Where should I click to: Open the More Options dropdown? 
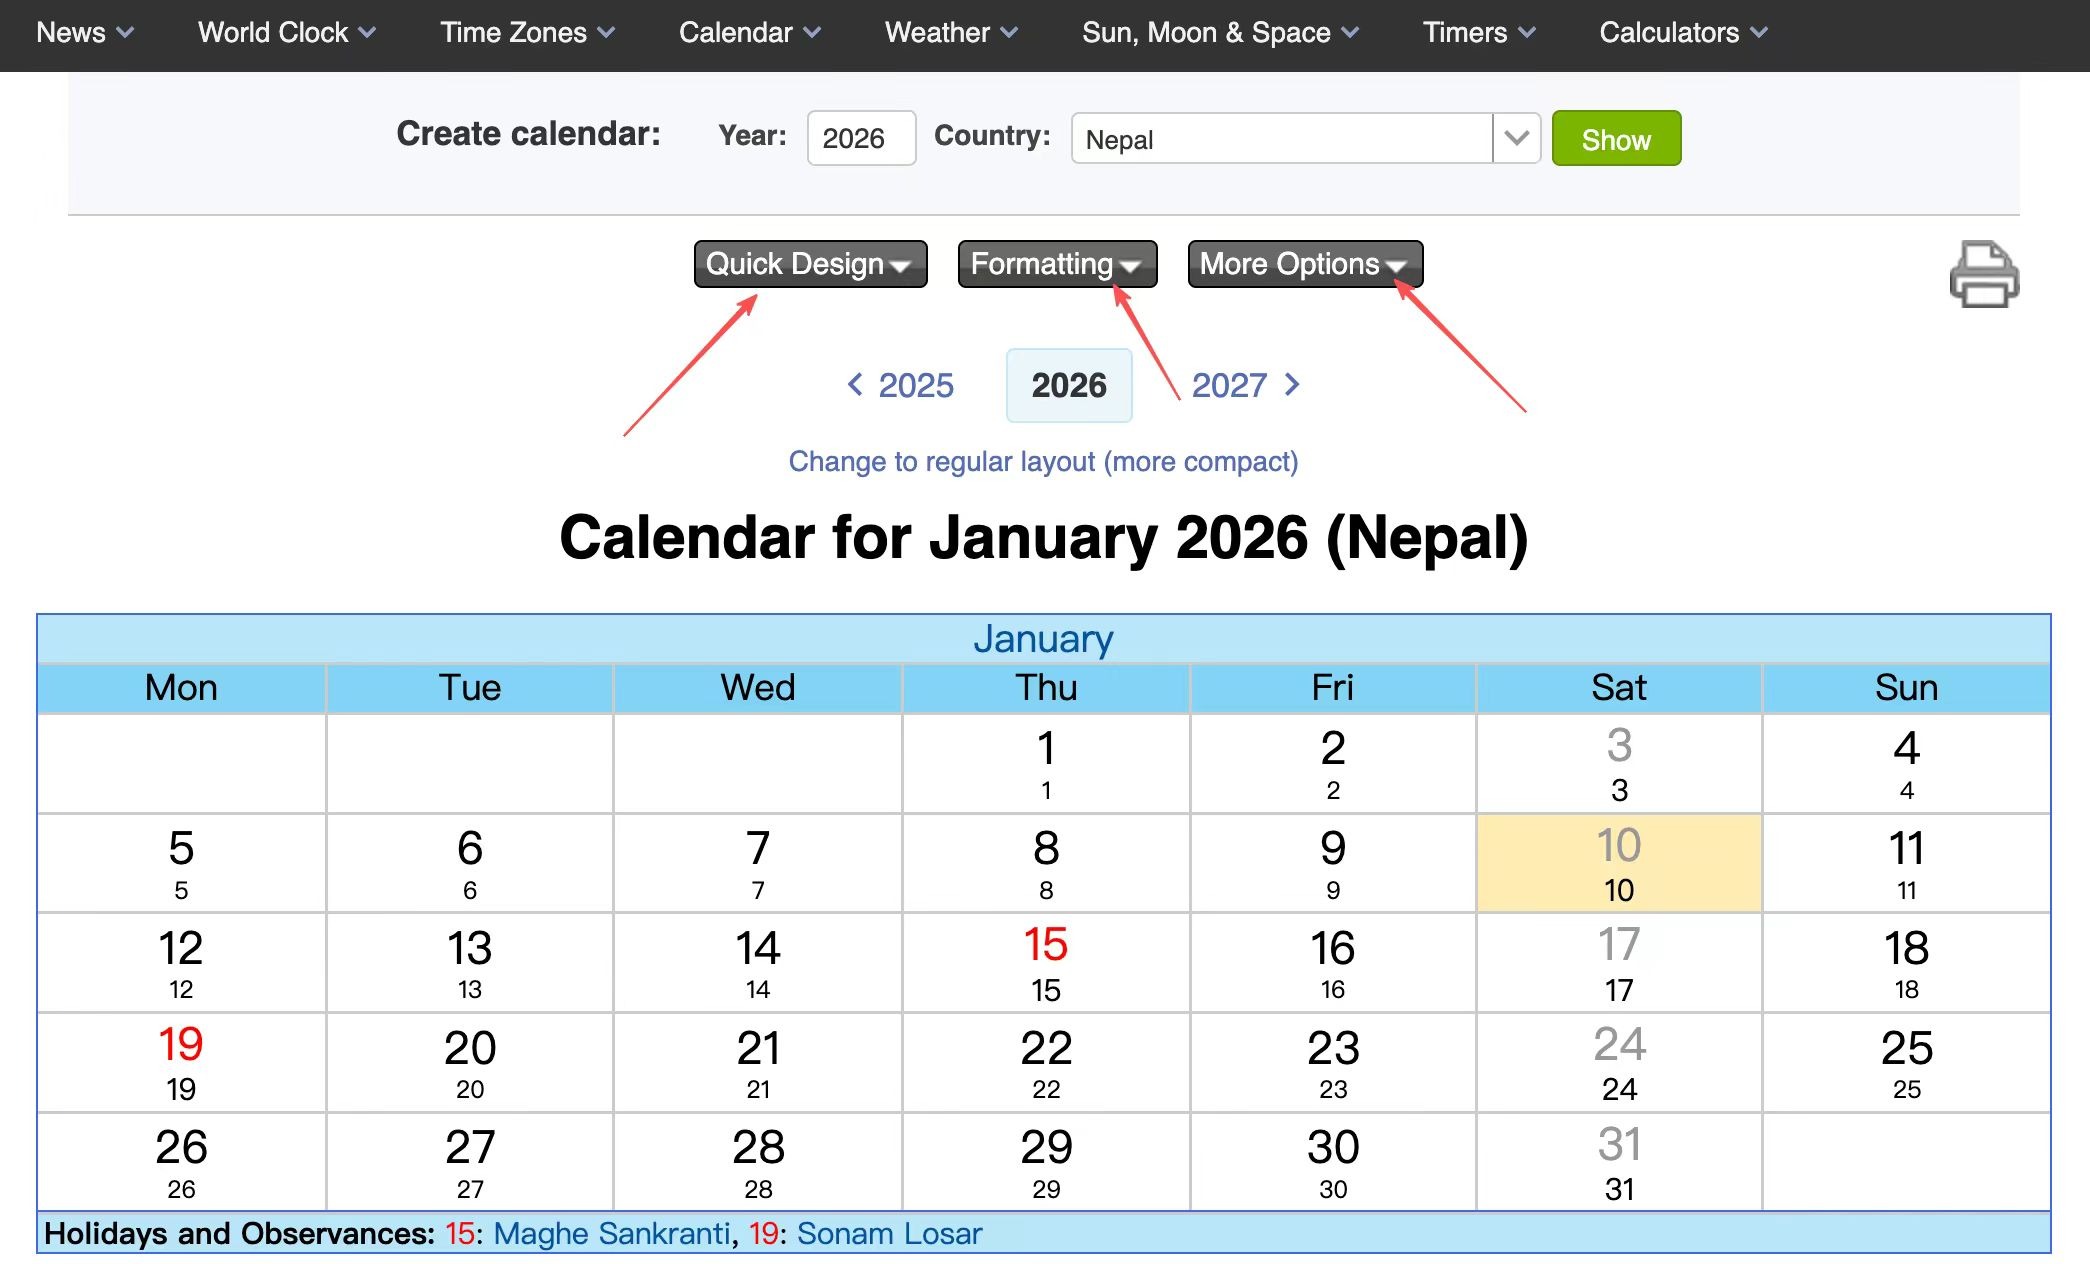coord(1303,264)
